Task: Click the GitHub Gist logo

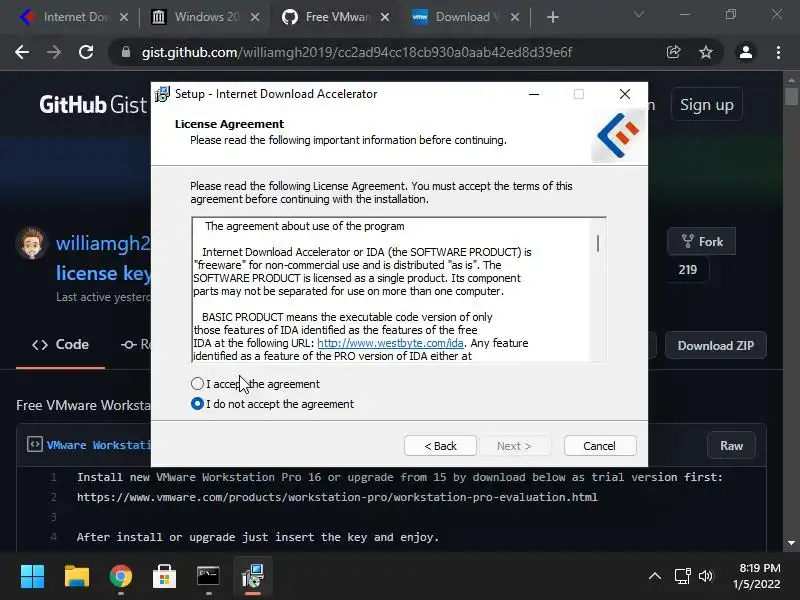Action: coord(93,105)
